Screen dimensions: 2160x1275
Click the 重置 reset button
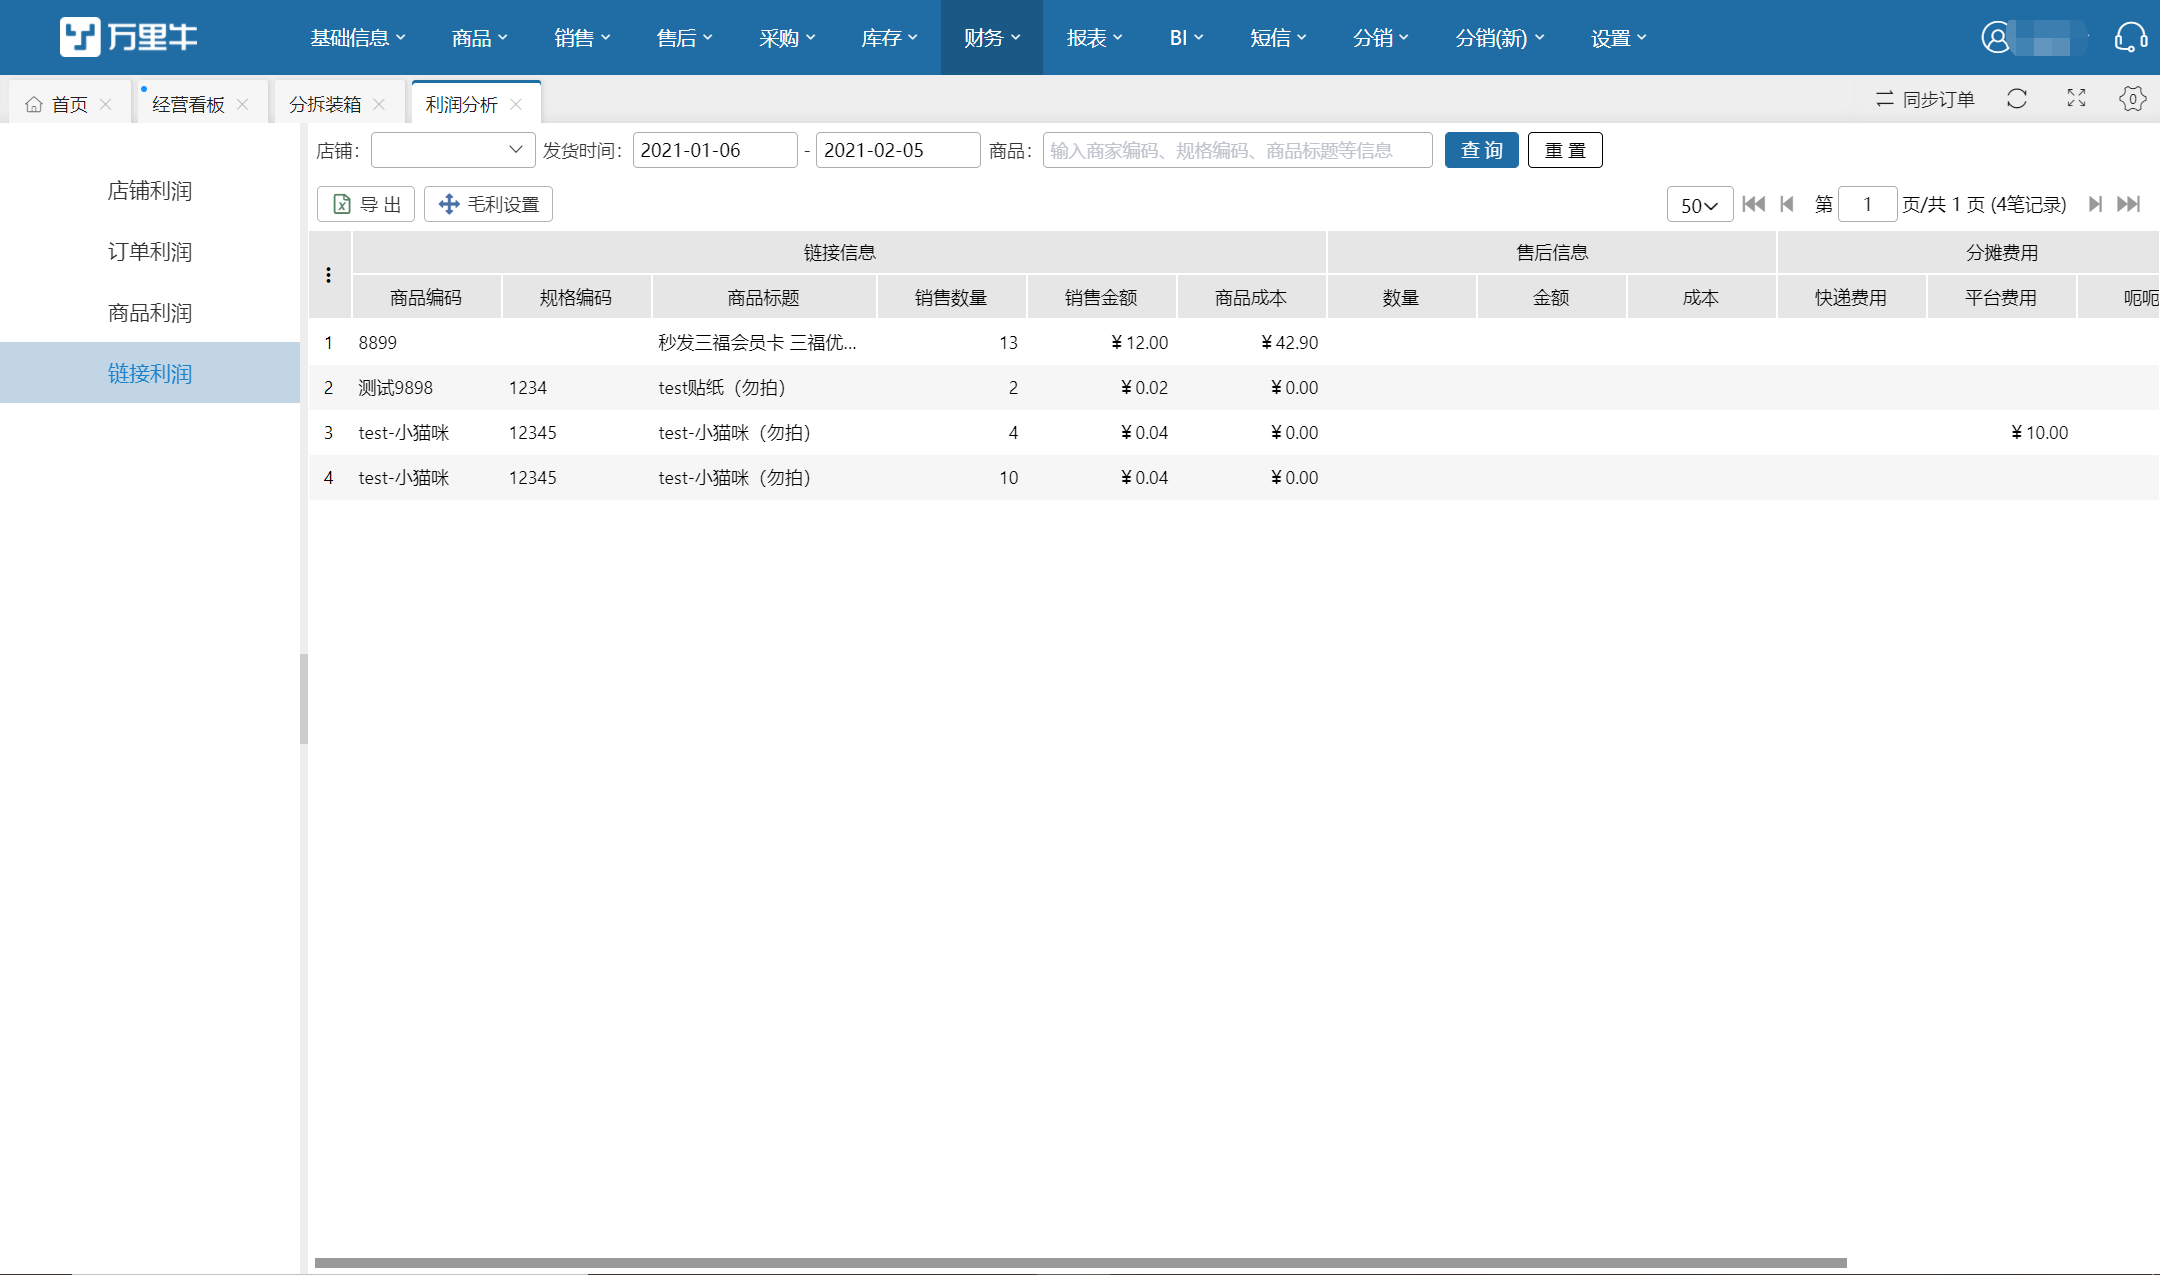(1565, 150)
